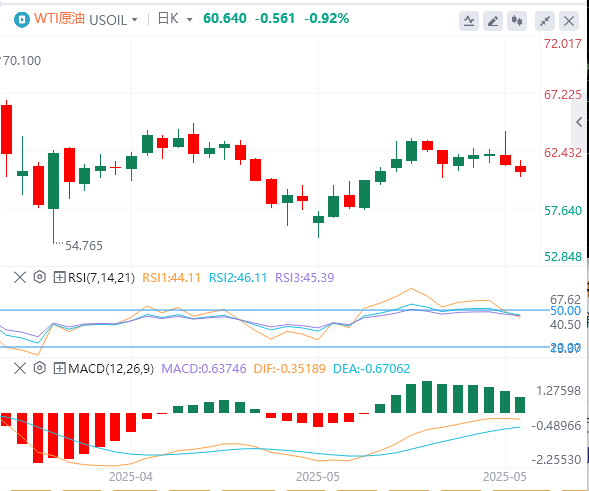Viewport: 589px width, 491px height.
Task: Expand the right side panel arrow
Action: [x=579, y=122]
